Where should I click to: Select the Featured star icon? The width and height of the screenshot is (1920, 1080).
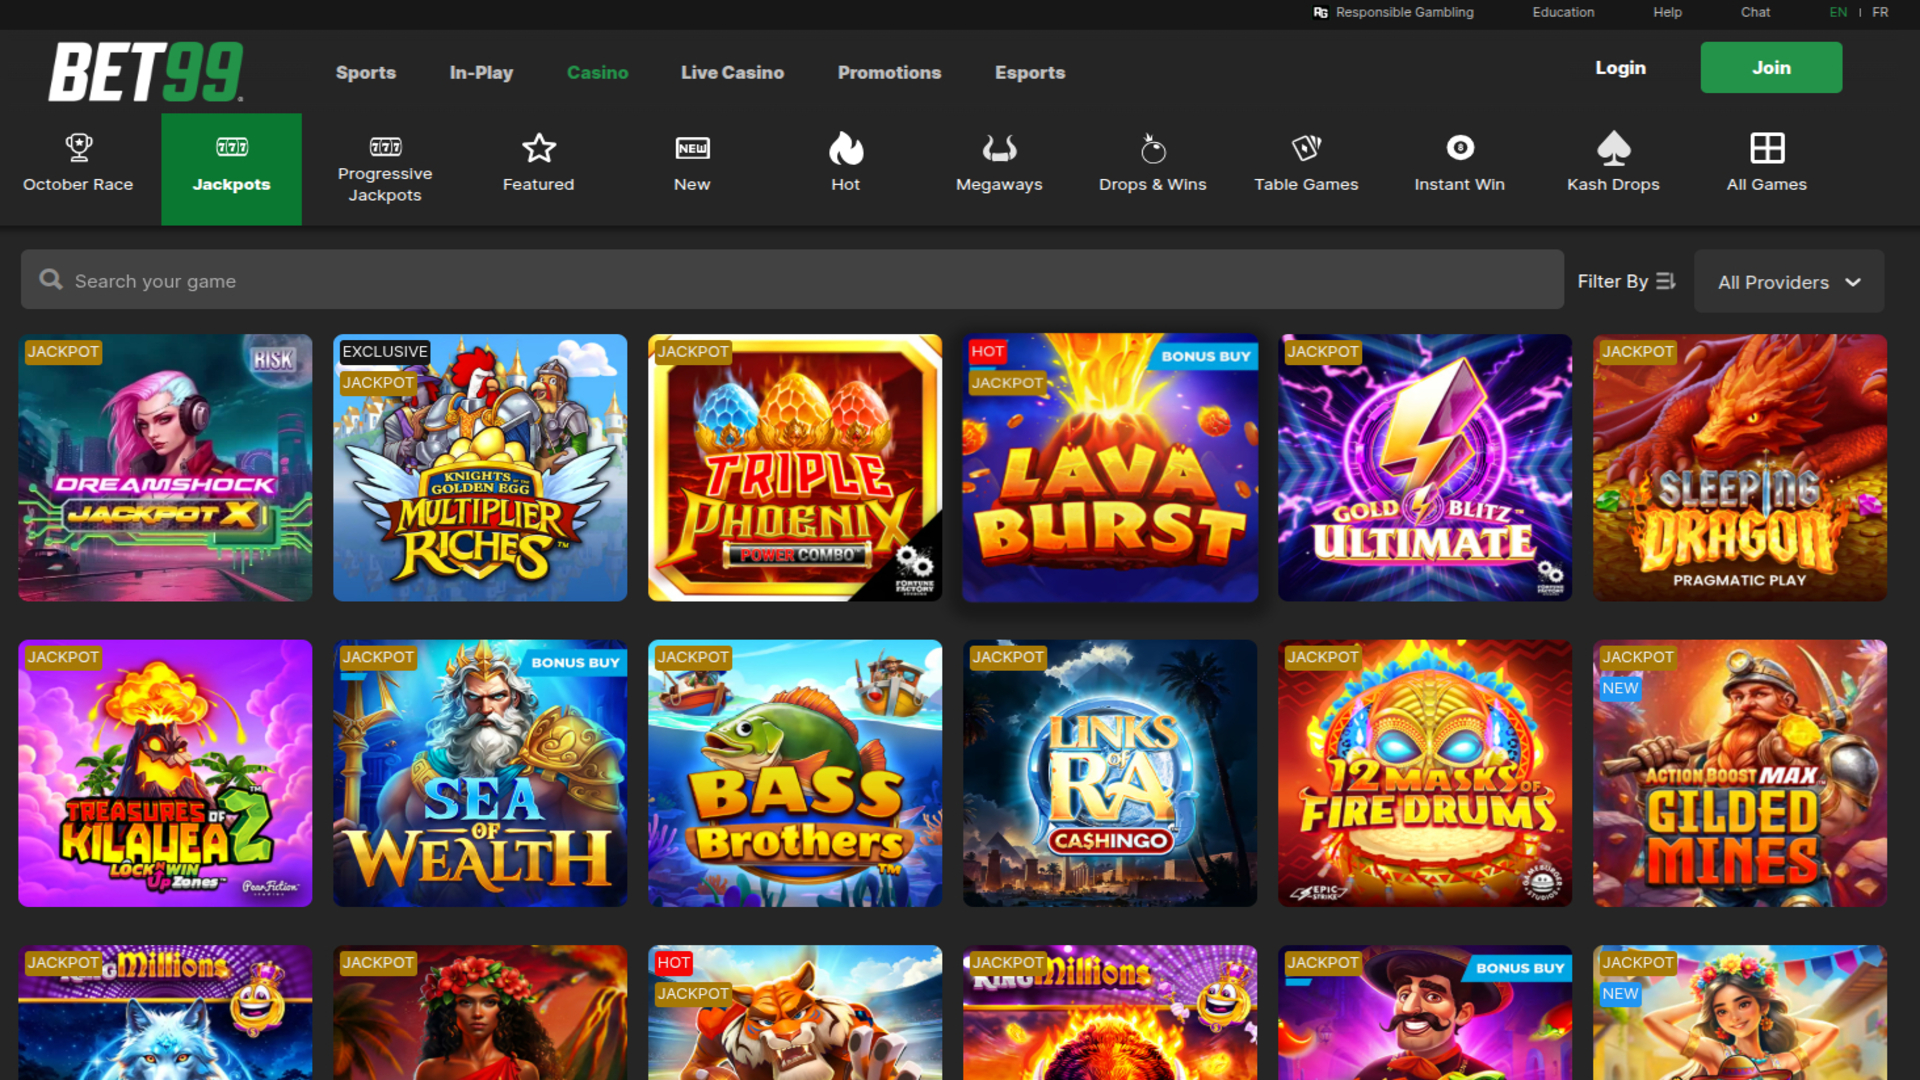click(538, 148)
